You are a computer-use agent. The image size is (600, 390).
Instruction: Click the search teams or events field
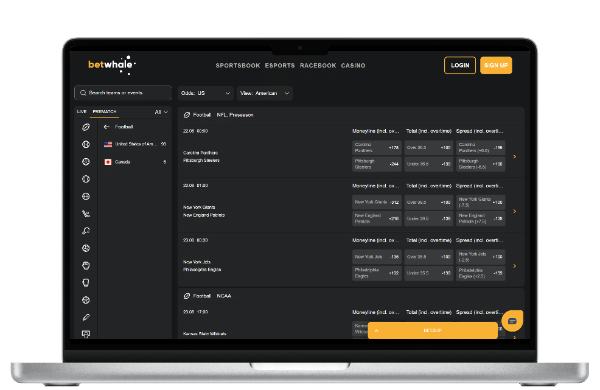pos(123,93)
